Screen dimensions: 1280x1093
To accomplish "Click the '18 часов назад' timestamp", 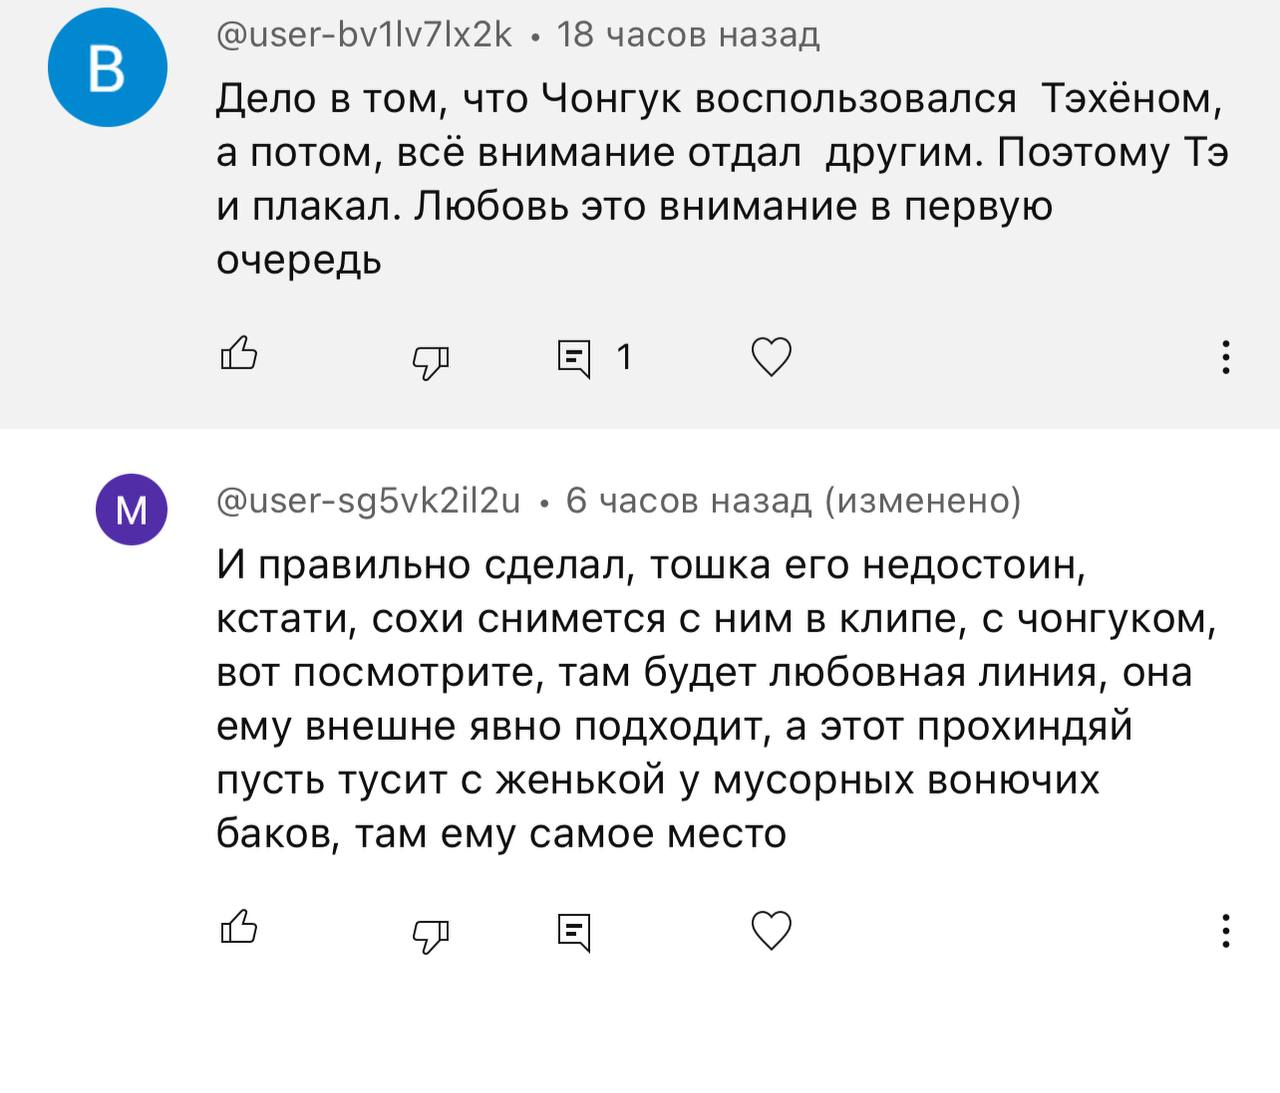I will click(x=688, y=35).
